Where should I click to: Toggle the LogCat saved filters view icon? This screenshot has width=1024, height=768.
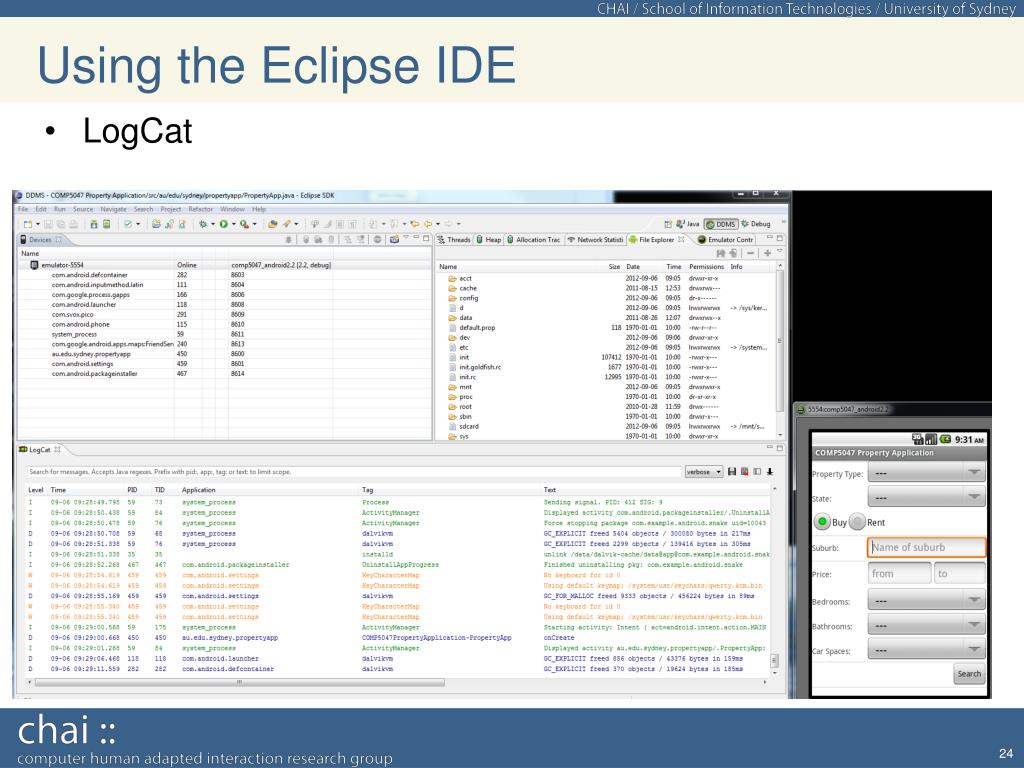coord(757,472)
